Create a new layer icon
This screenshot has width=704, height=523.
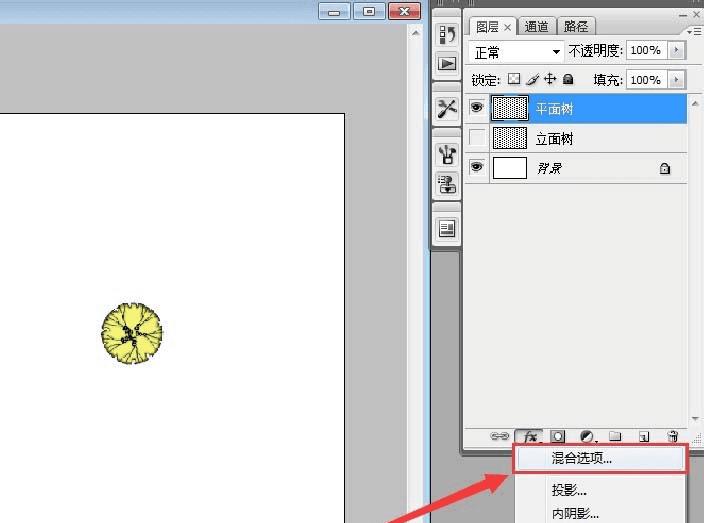644,436
